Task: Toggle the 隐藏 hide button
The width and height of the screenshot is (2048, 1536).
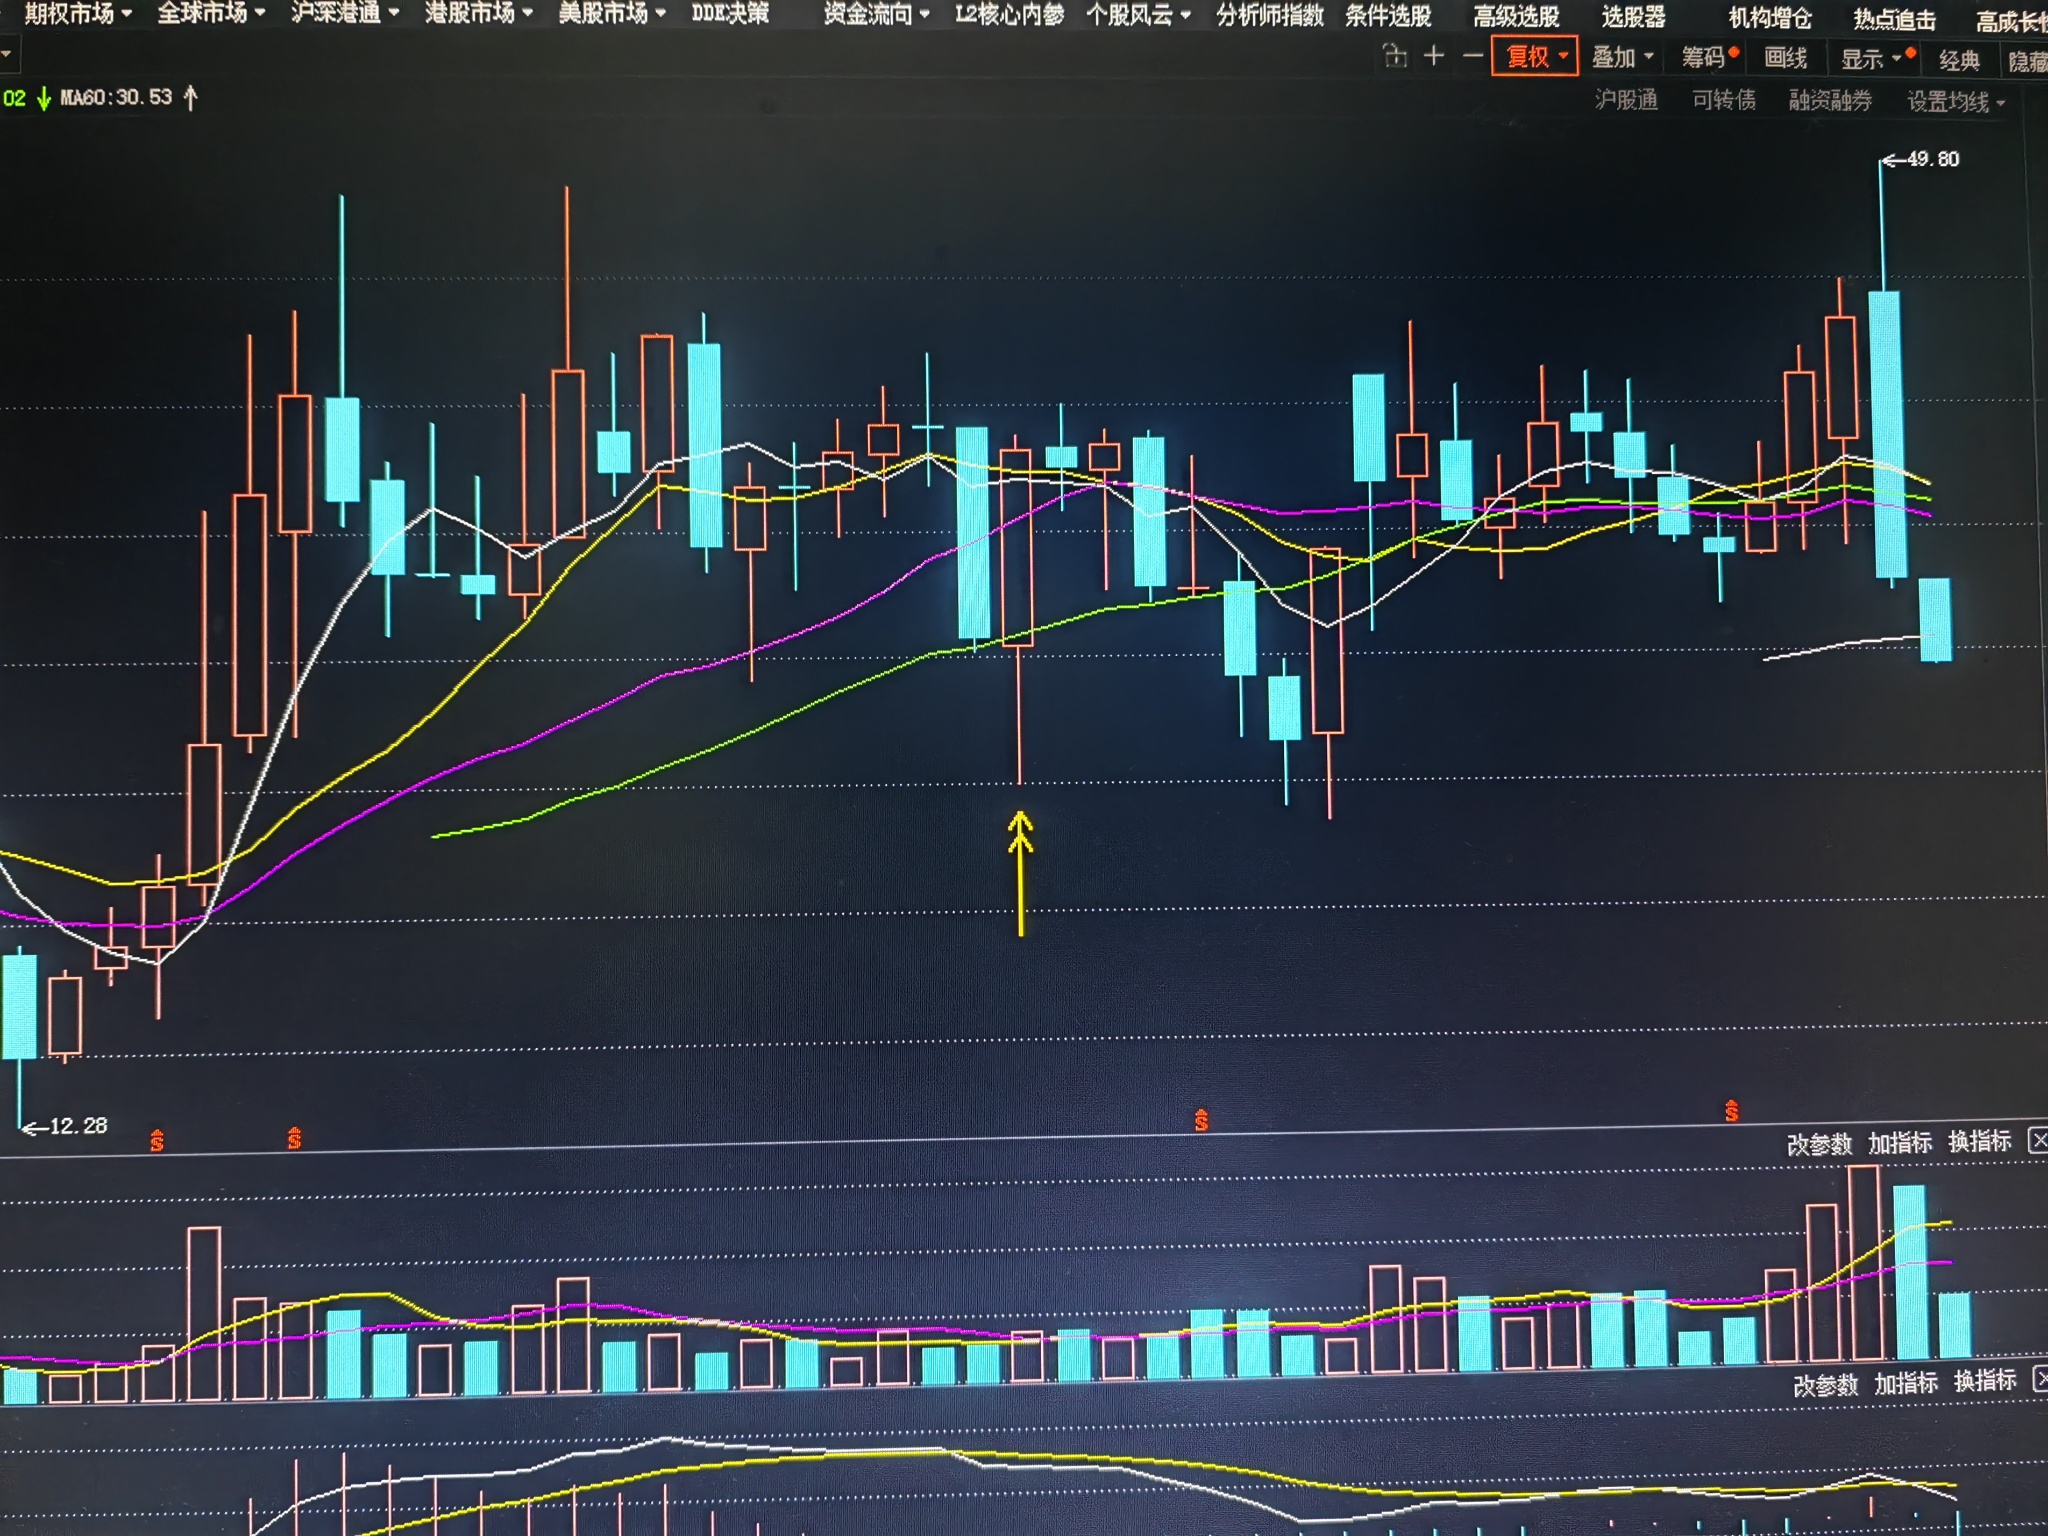Action: point(2028,61)
